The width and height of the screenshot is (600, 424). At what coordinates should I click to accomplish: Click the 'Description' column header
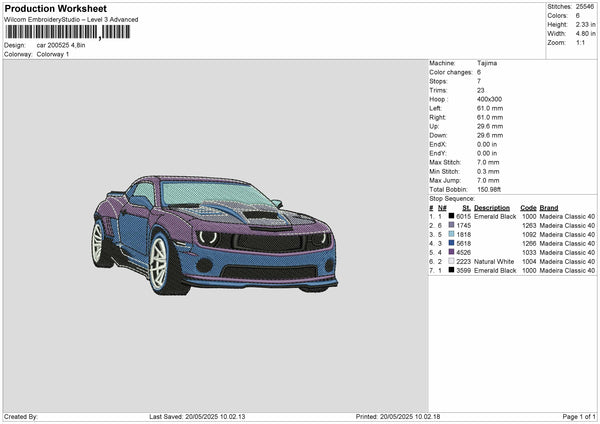tap(492, 208)
